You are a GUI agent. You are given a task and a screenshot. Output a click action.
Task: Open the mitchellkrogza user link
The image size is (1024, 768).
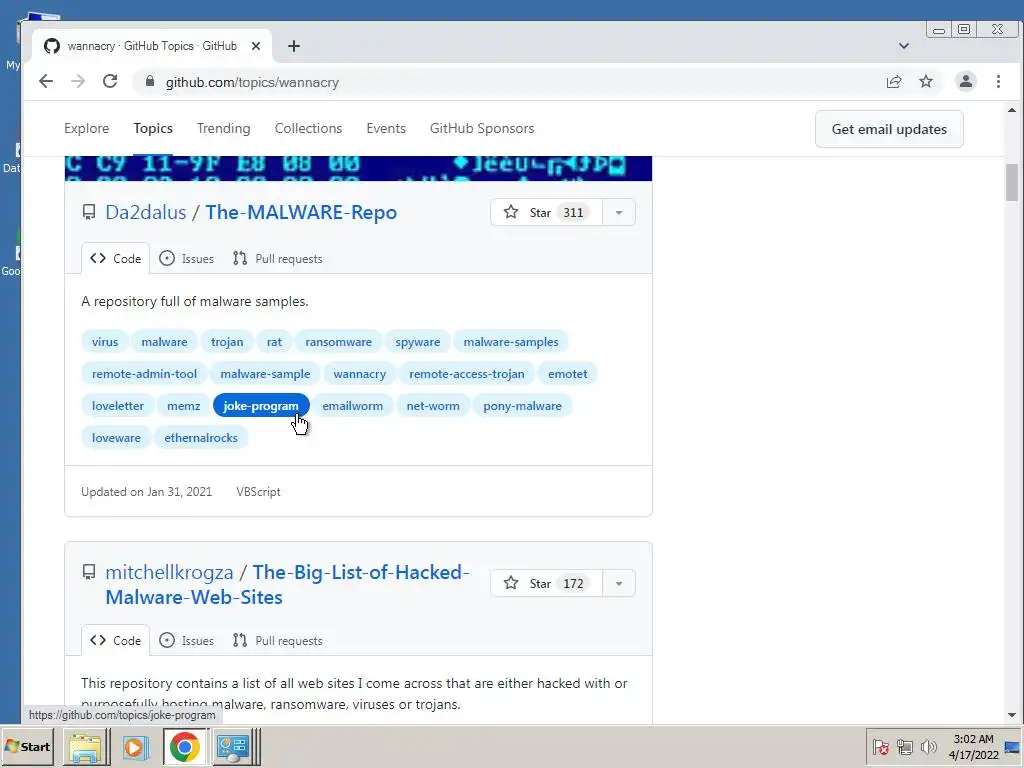pyautogui.click(x=169, y=572)
